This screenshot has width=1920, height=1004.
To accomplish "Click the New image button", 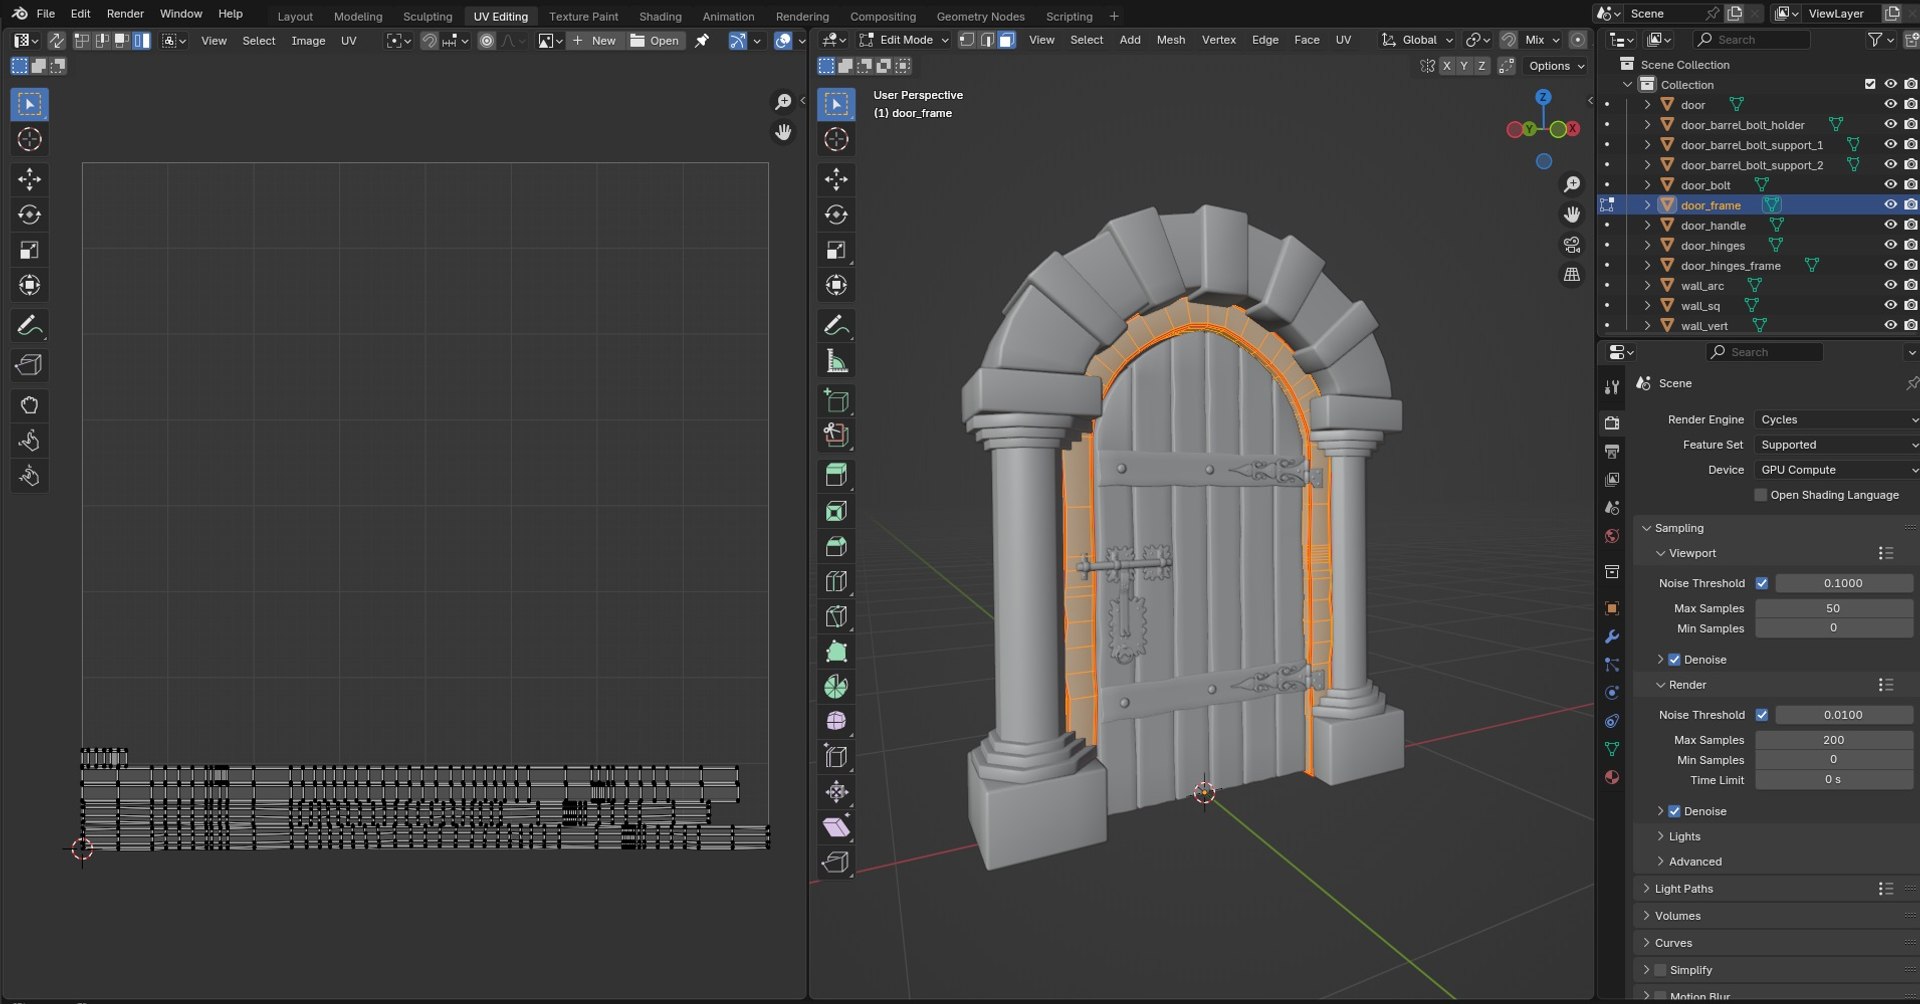I will pyautogui.click(x=594, y=41).
